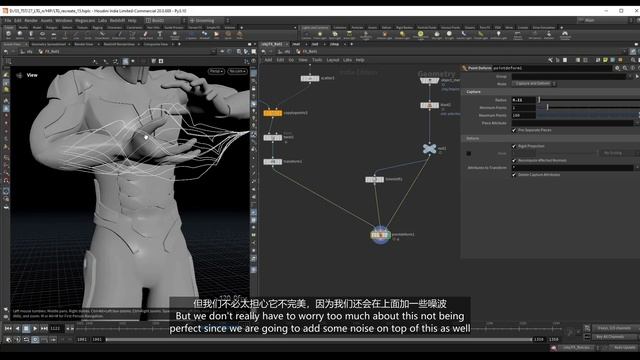This screenshot has width=640, height=360.
Task: Select the transform node below the orange node
Action: click(x=273, y=162)
